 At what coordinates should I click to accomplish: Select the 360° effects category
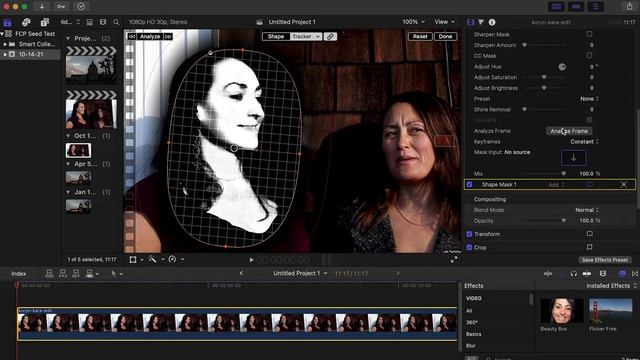pyautogui.click(x=471, y=322)
